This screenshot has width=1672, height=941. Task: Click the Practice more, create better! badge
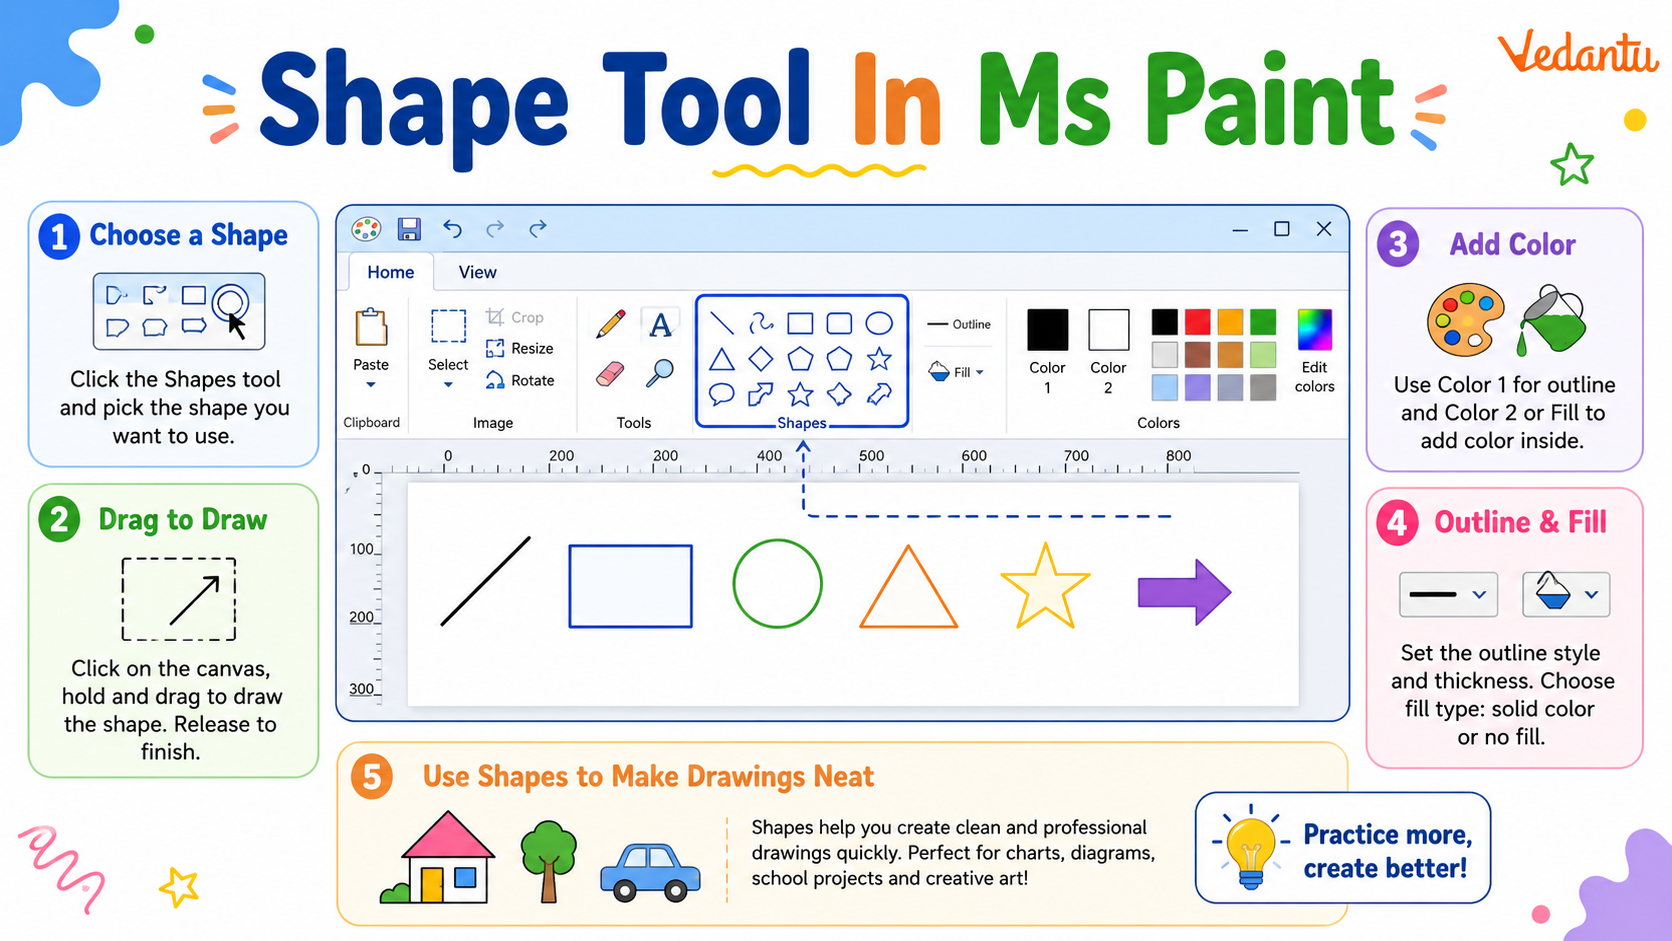(1342, 848)
